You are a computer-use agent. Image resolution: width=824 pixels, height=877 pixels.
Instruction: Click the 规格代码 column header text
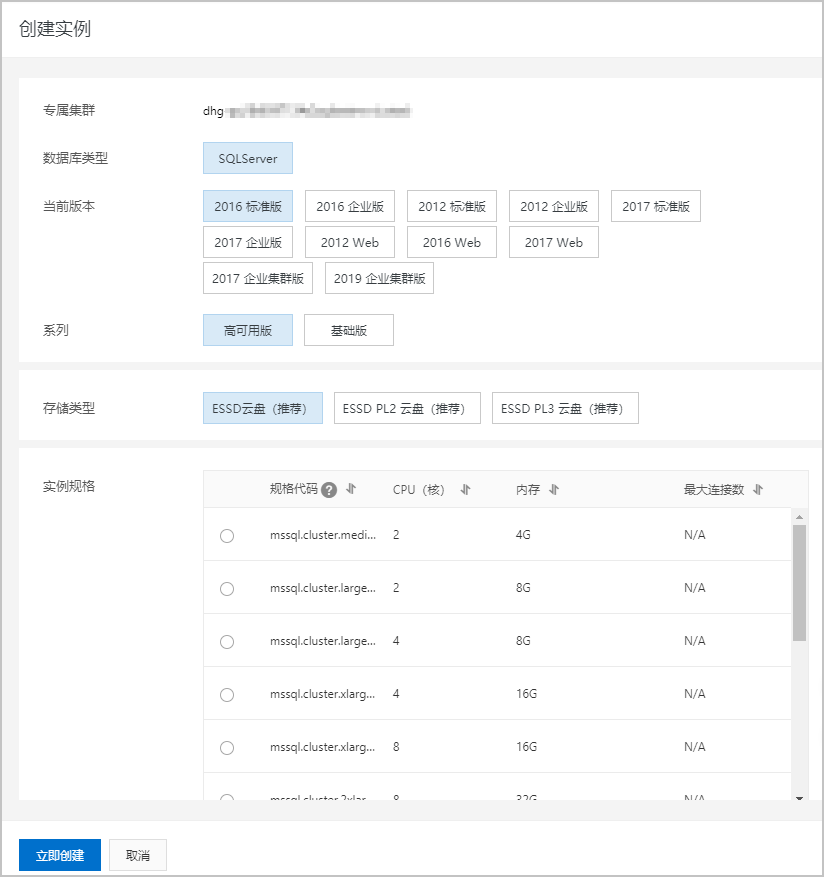click(x=294, y=489)
